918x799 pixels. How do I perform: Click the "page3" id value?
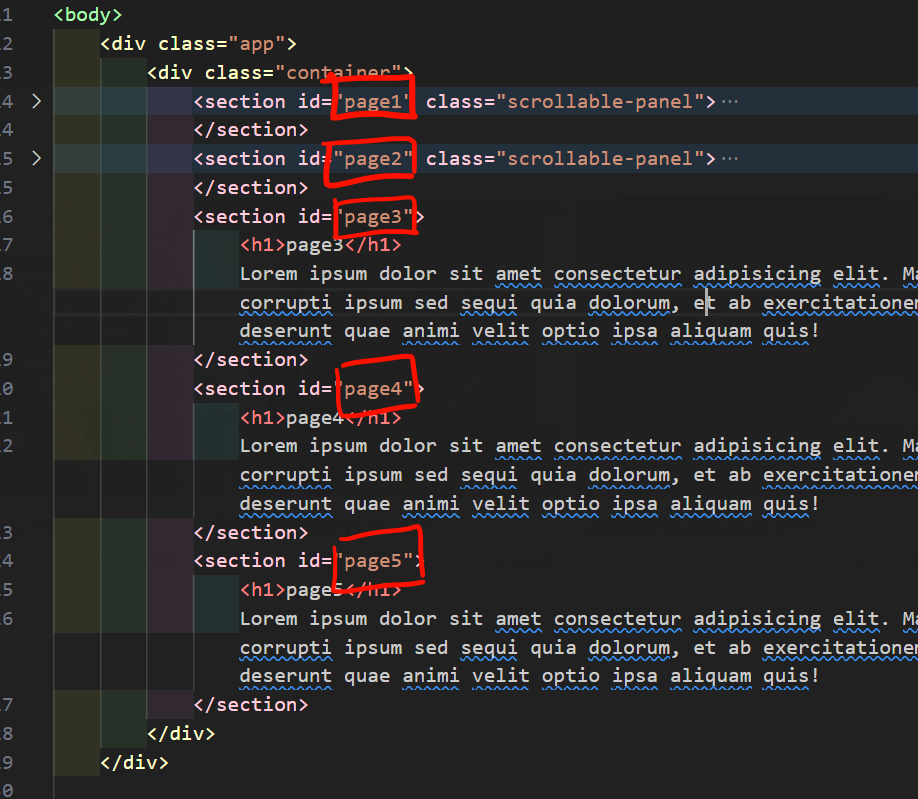pyautogui.click(x=374, y=217)
